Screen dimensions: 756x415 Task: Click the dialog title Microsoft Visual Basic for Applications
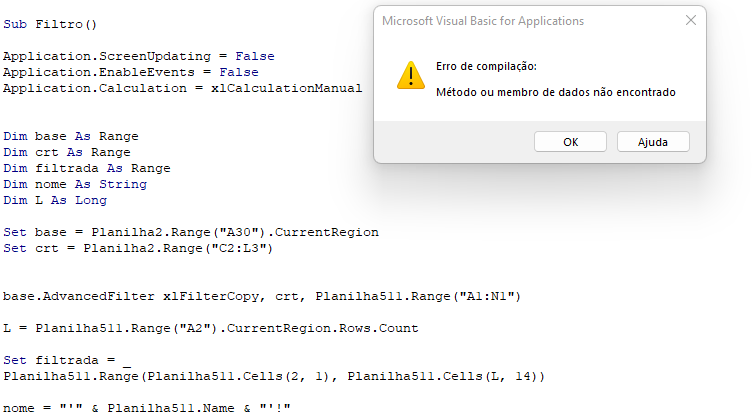483,21
